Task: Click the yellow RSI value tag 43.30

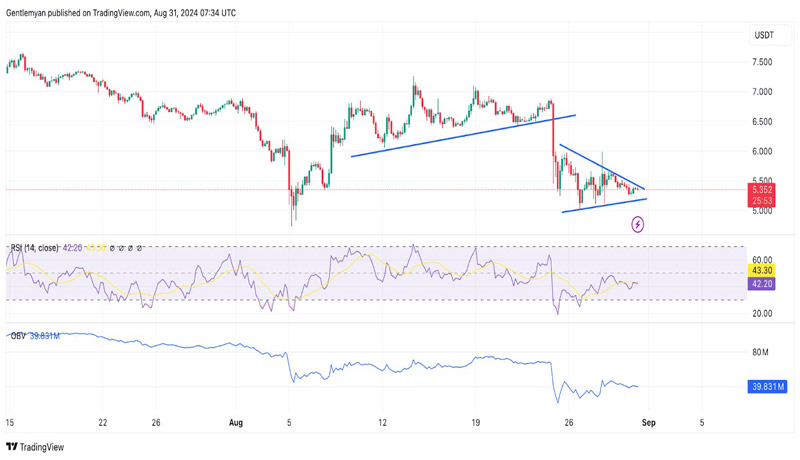Action: click(761, 270)
